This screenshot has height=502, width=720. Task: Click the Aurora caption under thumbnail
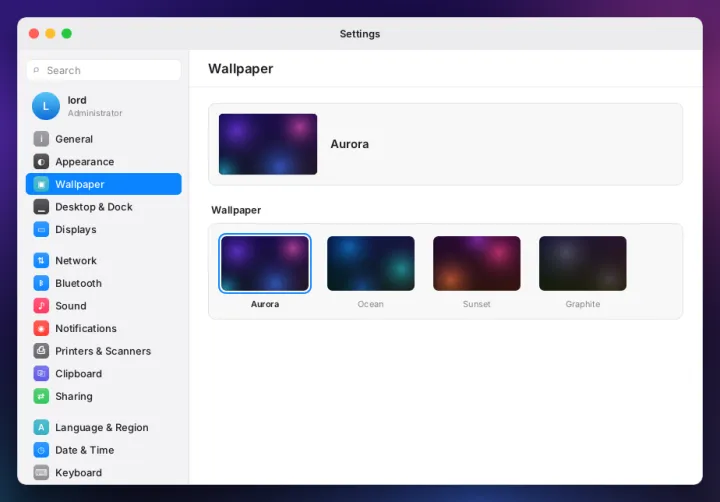coord(265,304)
